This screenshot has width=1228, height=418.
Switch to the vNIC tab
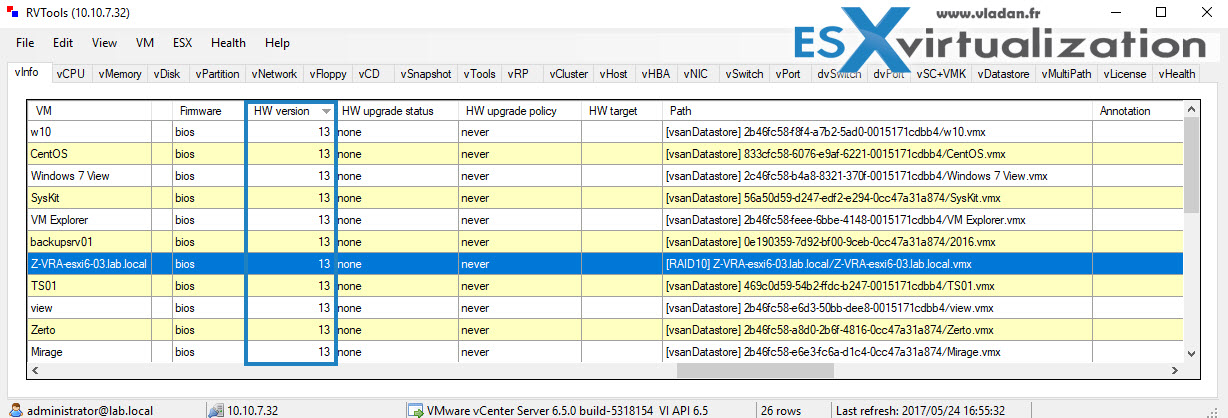point(696,73)
